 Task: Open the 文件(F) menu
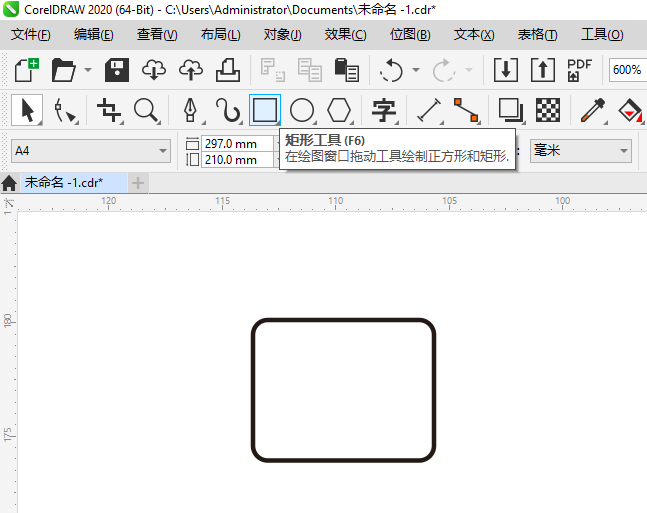tap(31, 35)
